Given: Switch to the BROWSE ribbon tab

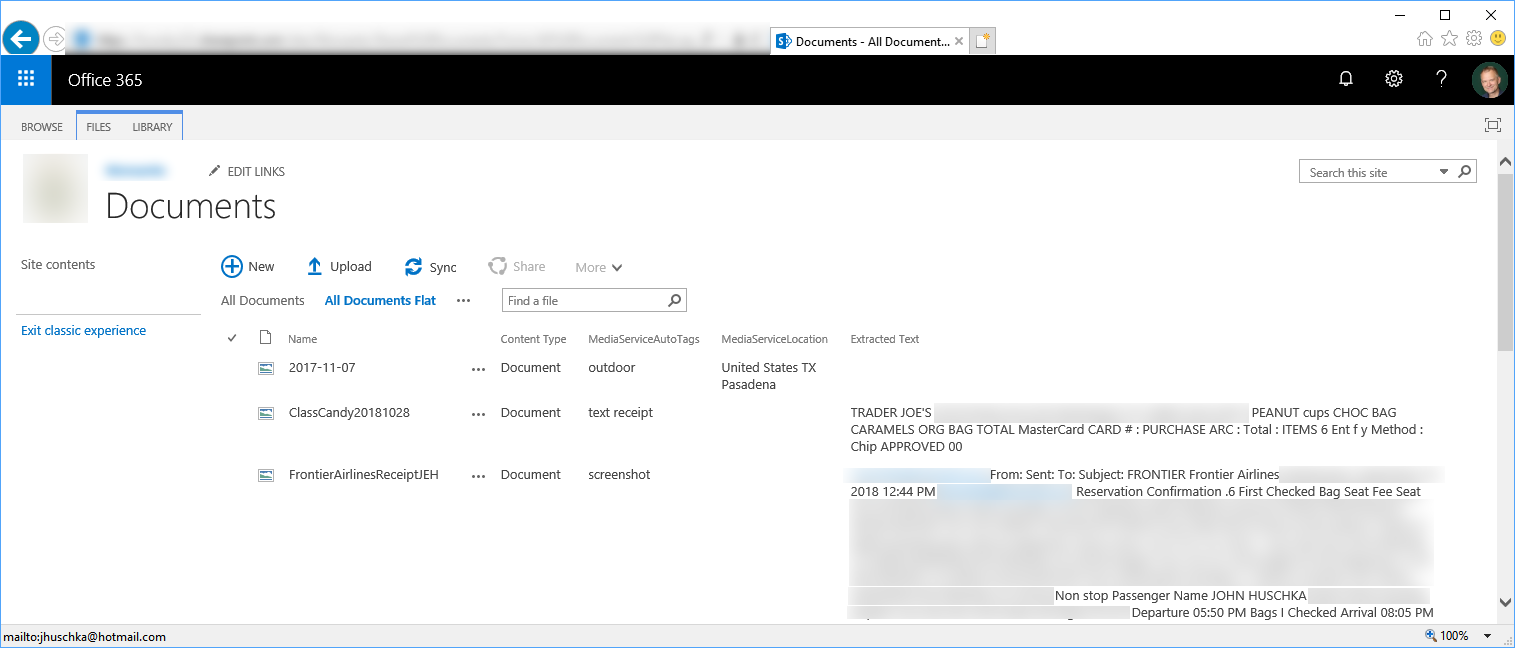Looking at the screenshot, I should click(42, 127).
